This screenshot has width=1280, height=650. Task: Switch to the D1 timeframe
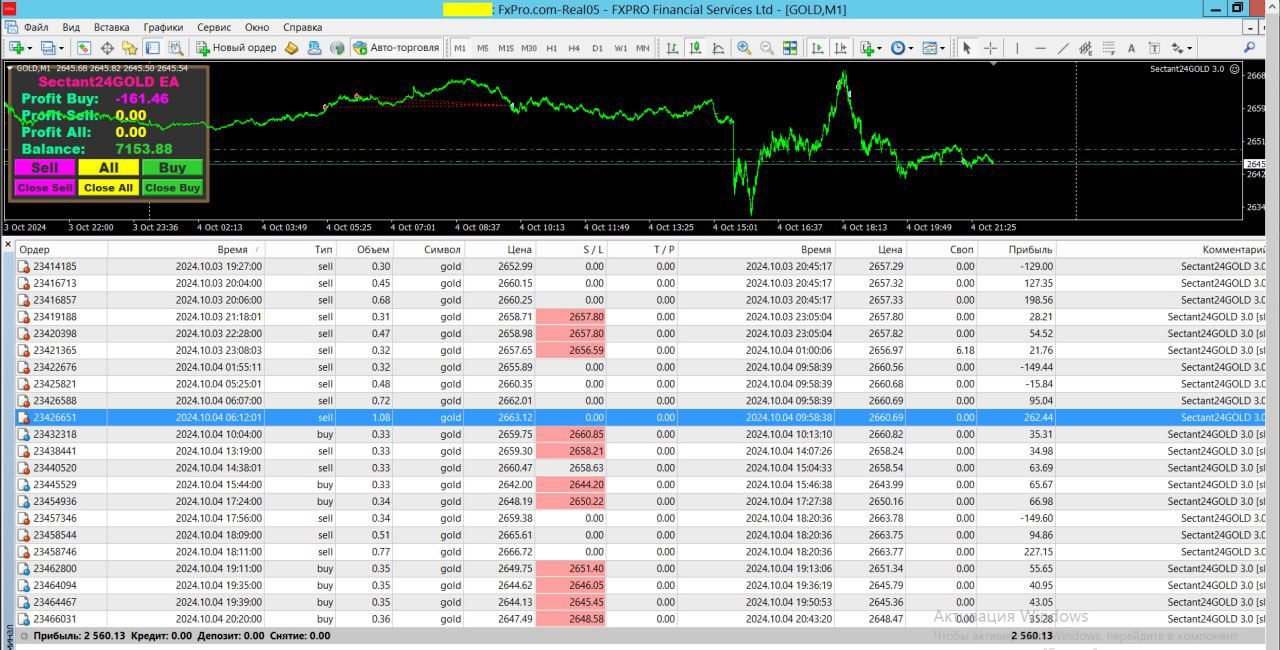[x=597, y=48]
